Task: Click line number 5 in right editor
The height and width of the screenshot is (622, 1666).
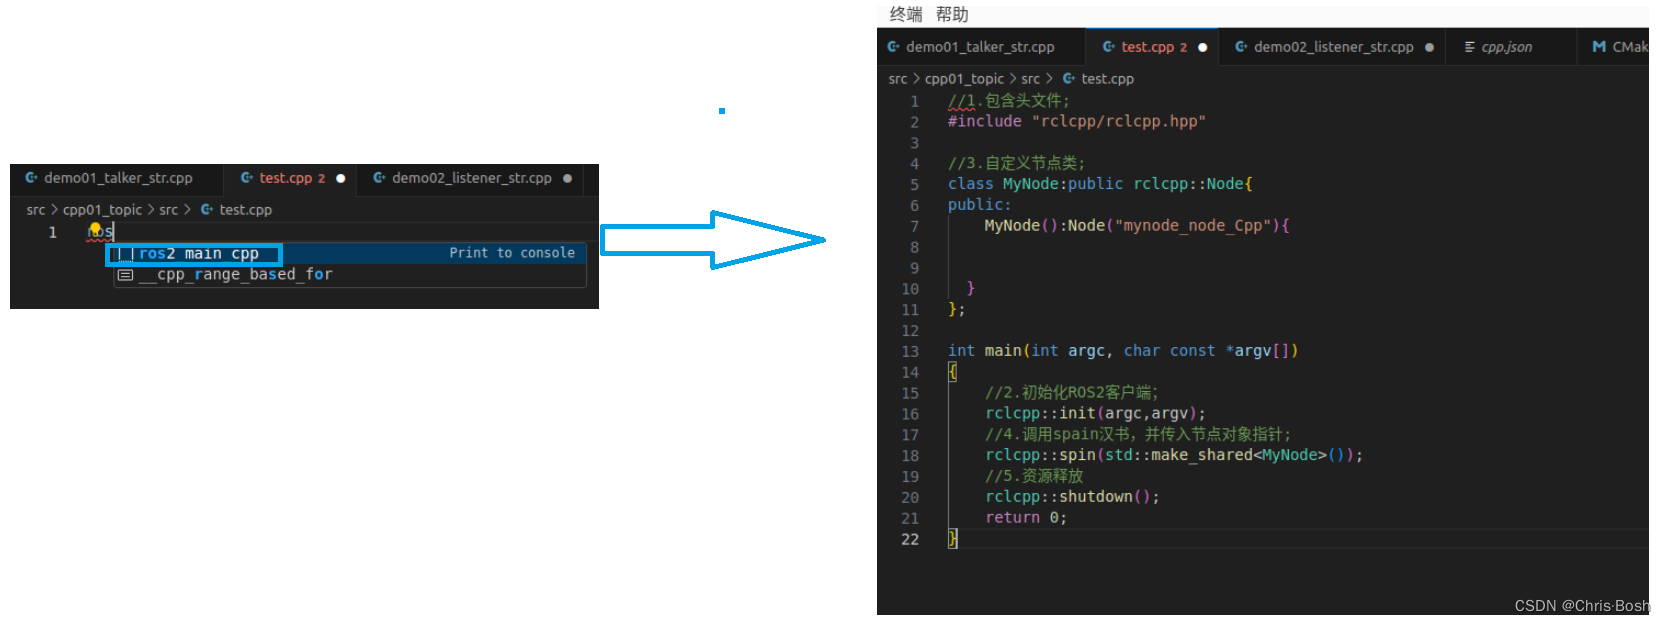Action: [x=914, y=185]
